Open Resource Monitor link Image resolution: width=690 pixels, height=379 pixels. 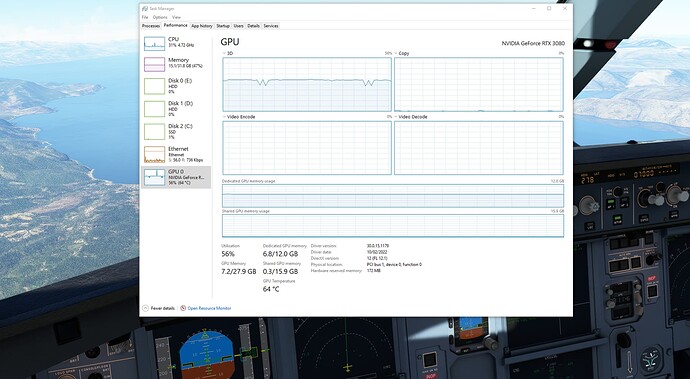[x=209, y=308]
